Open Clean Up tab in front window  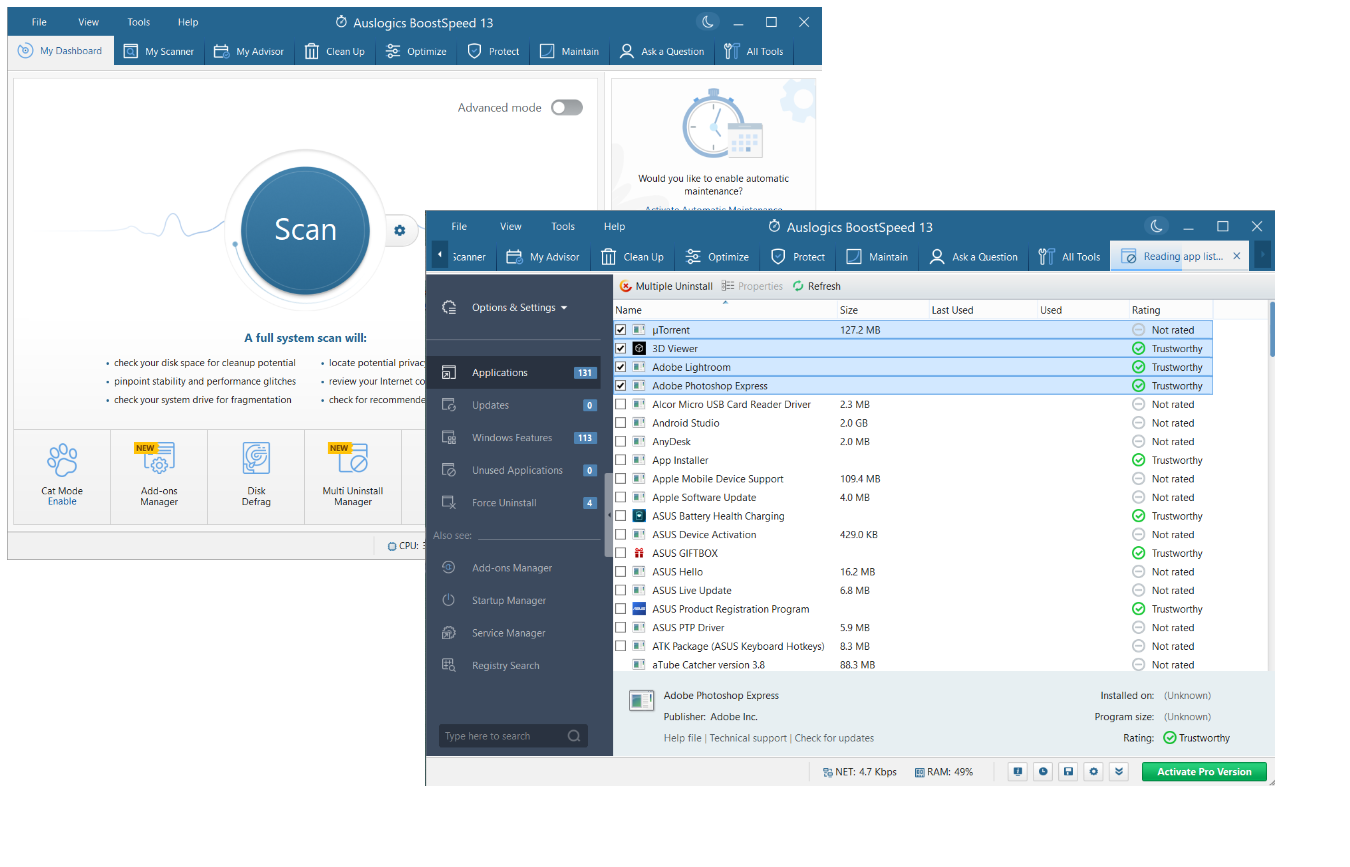point(631,257)
